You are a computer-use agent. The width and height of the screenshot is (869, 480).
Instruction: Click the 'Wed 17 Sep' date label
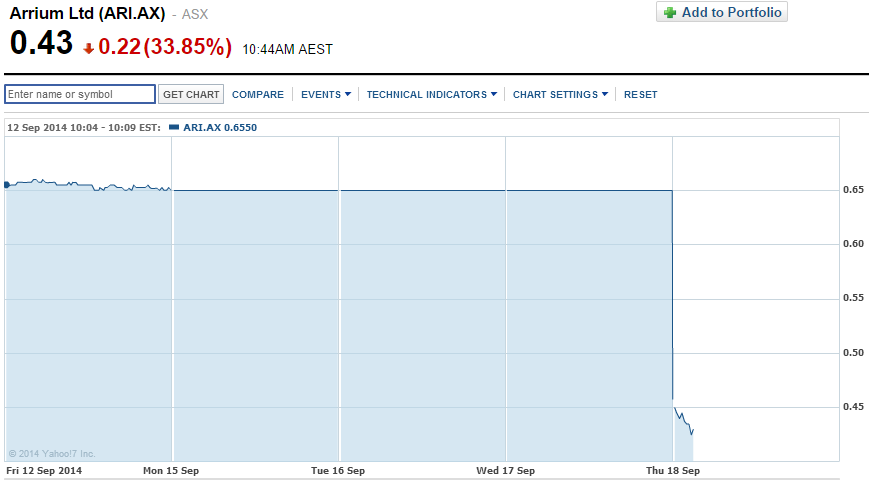(505, 470)
